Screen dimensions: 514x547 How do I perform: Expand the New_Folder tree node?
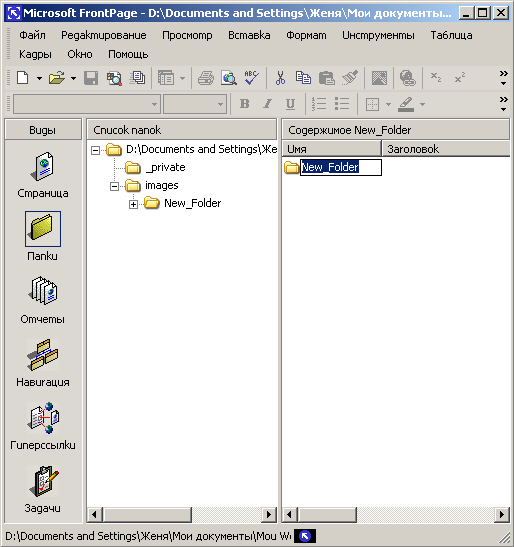click(133, 204)
